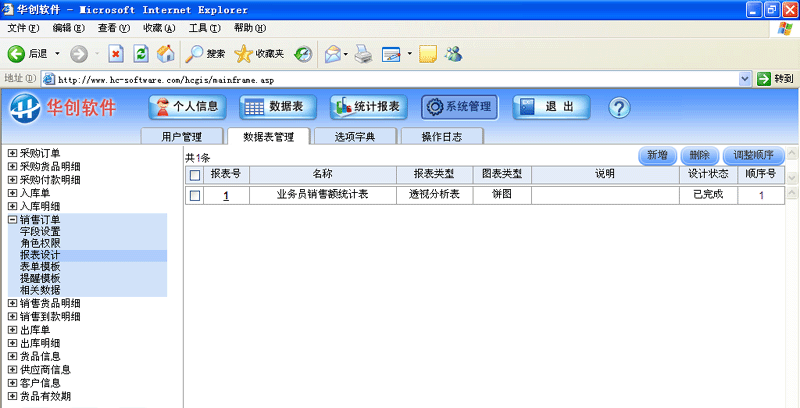Open 个人信息 personal info module

188,107
